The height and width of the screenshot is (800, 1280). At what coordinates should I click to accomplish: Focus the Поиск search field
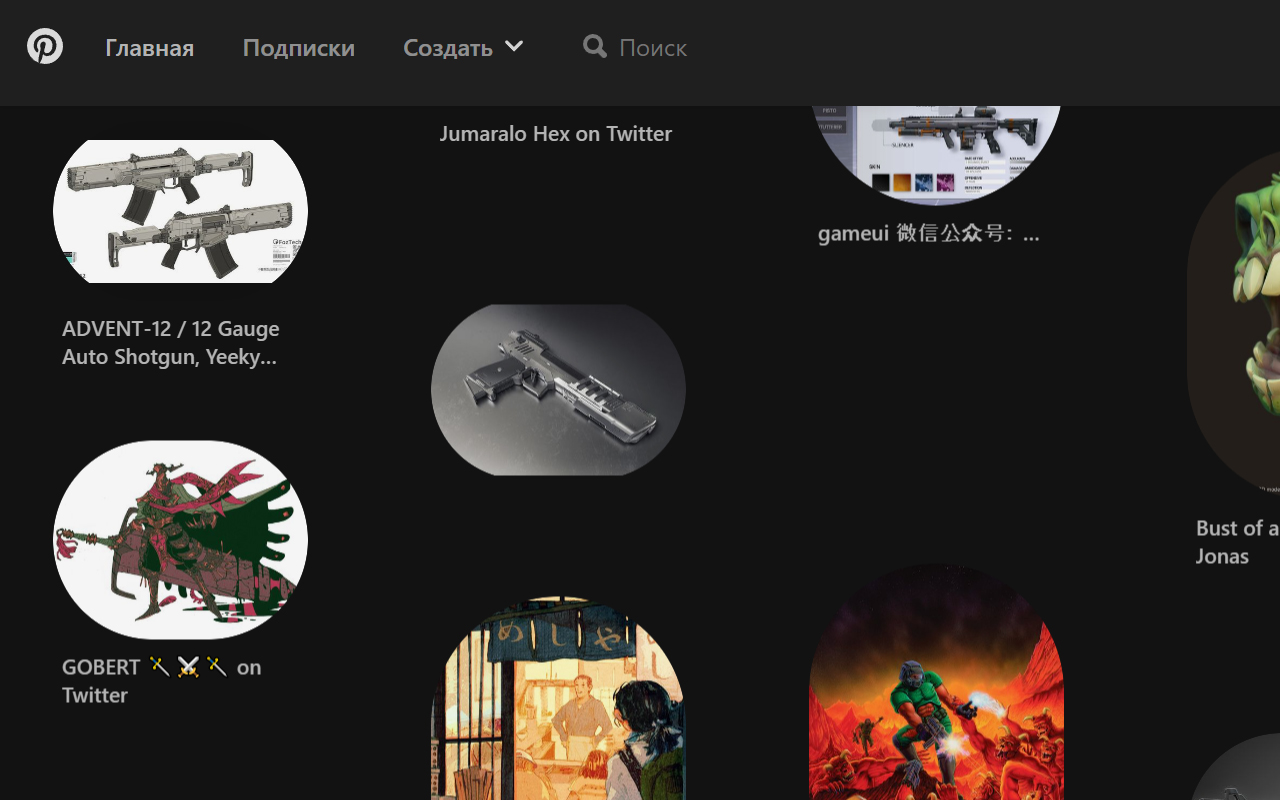coord(653,47)
